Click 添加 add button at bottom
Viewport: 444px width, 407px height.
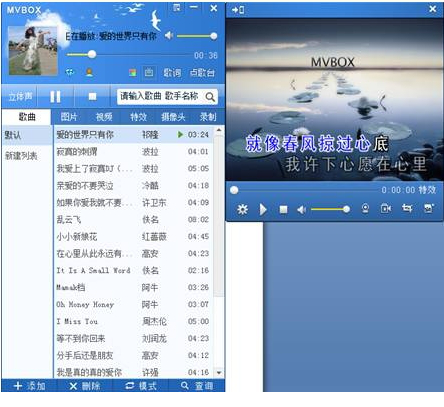[29, 386]
